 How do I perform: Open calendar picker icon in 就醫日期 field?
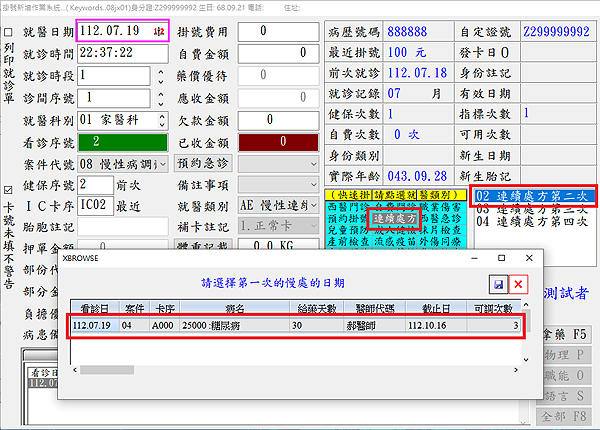click(x=160, y=33)
